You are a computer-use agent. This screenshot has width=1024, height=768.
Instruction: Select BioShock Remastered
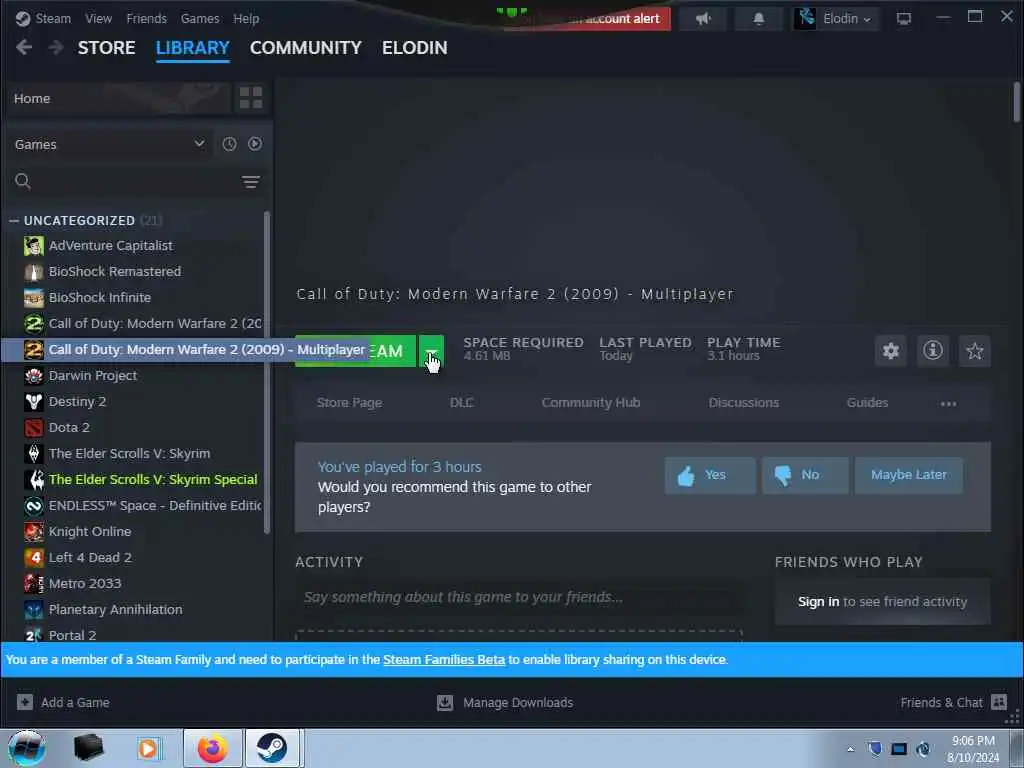[x=114, y=271]
